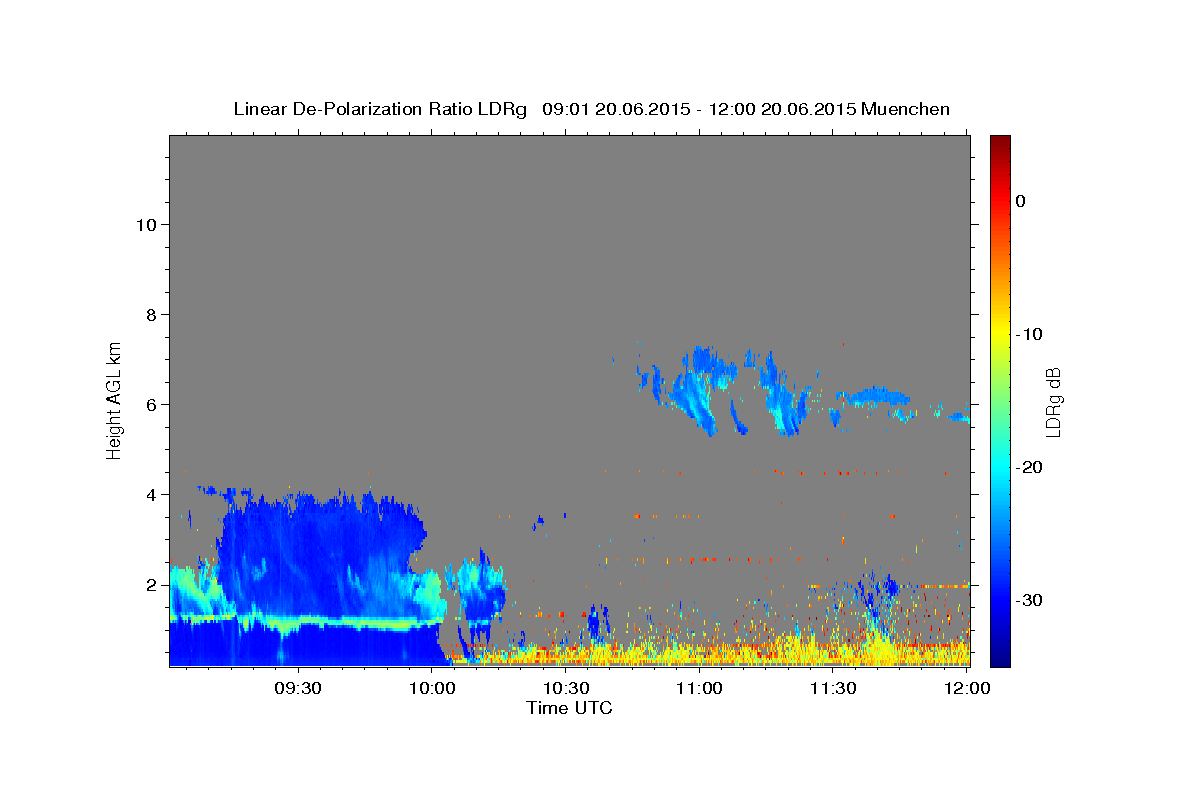Click the '12:00' time tick label
1200x800 pixels.
(967, 688)
